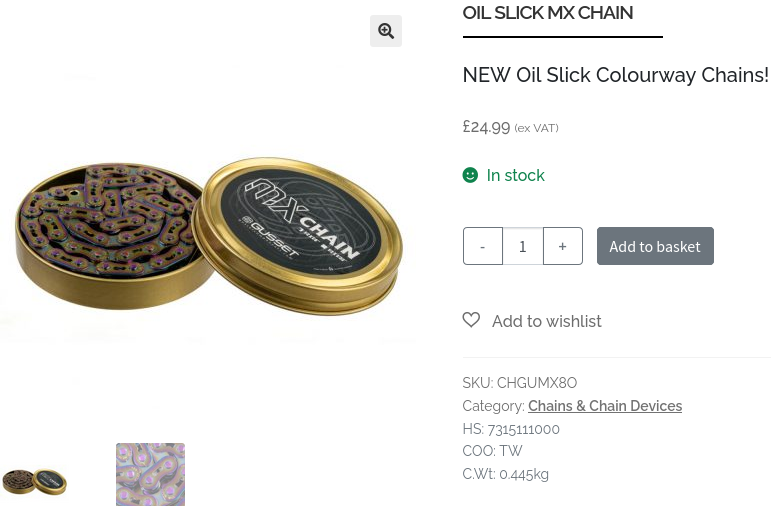Click the green smiley stock icon
The image size is (771, 506).
(x=470, y=175)
